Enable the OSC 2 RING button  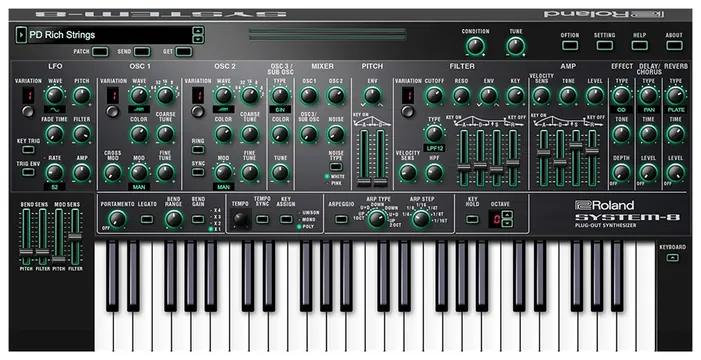198,150
